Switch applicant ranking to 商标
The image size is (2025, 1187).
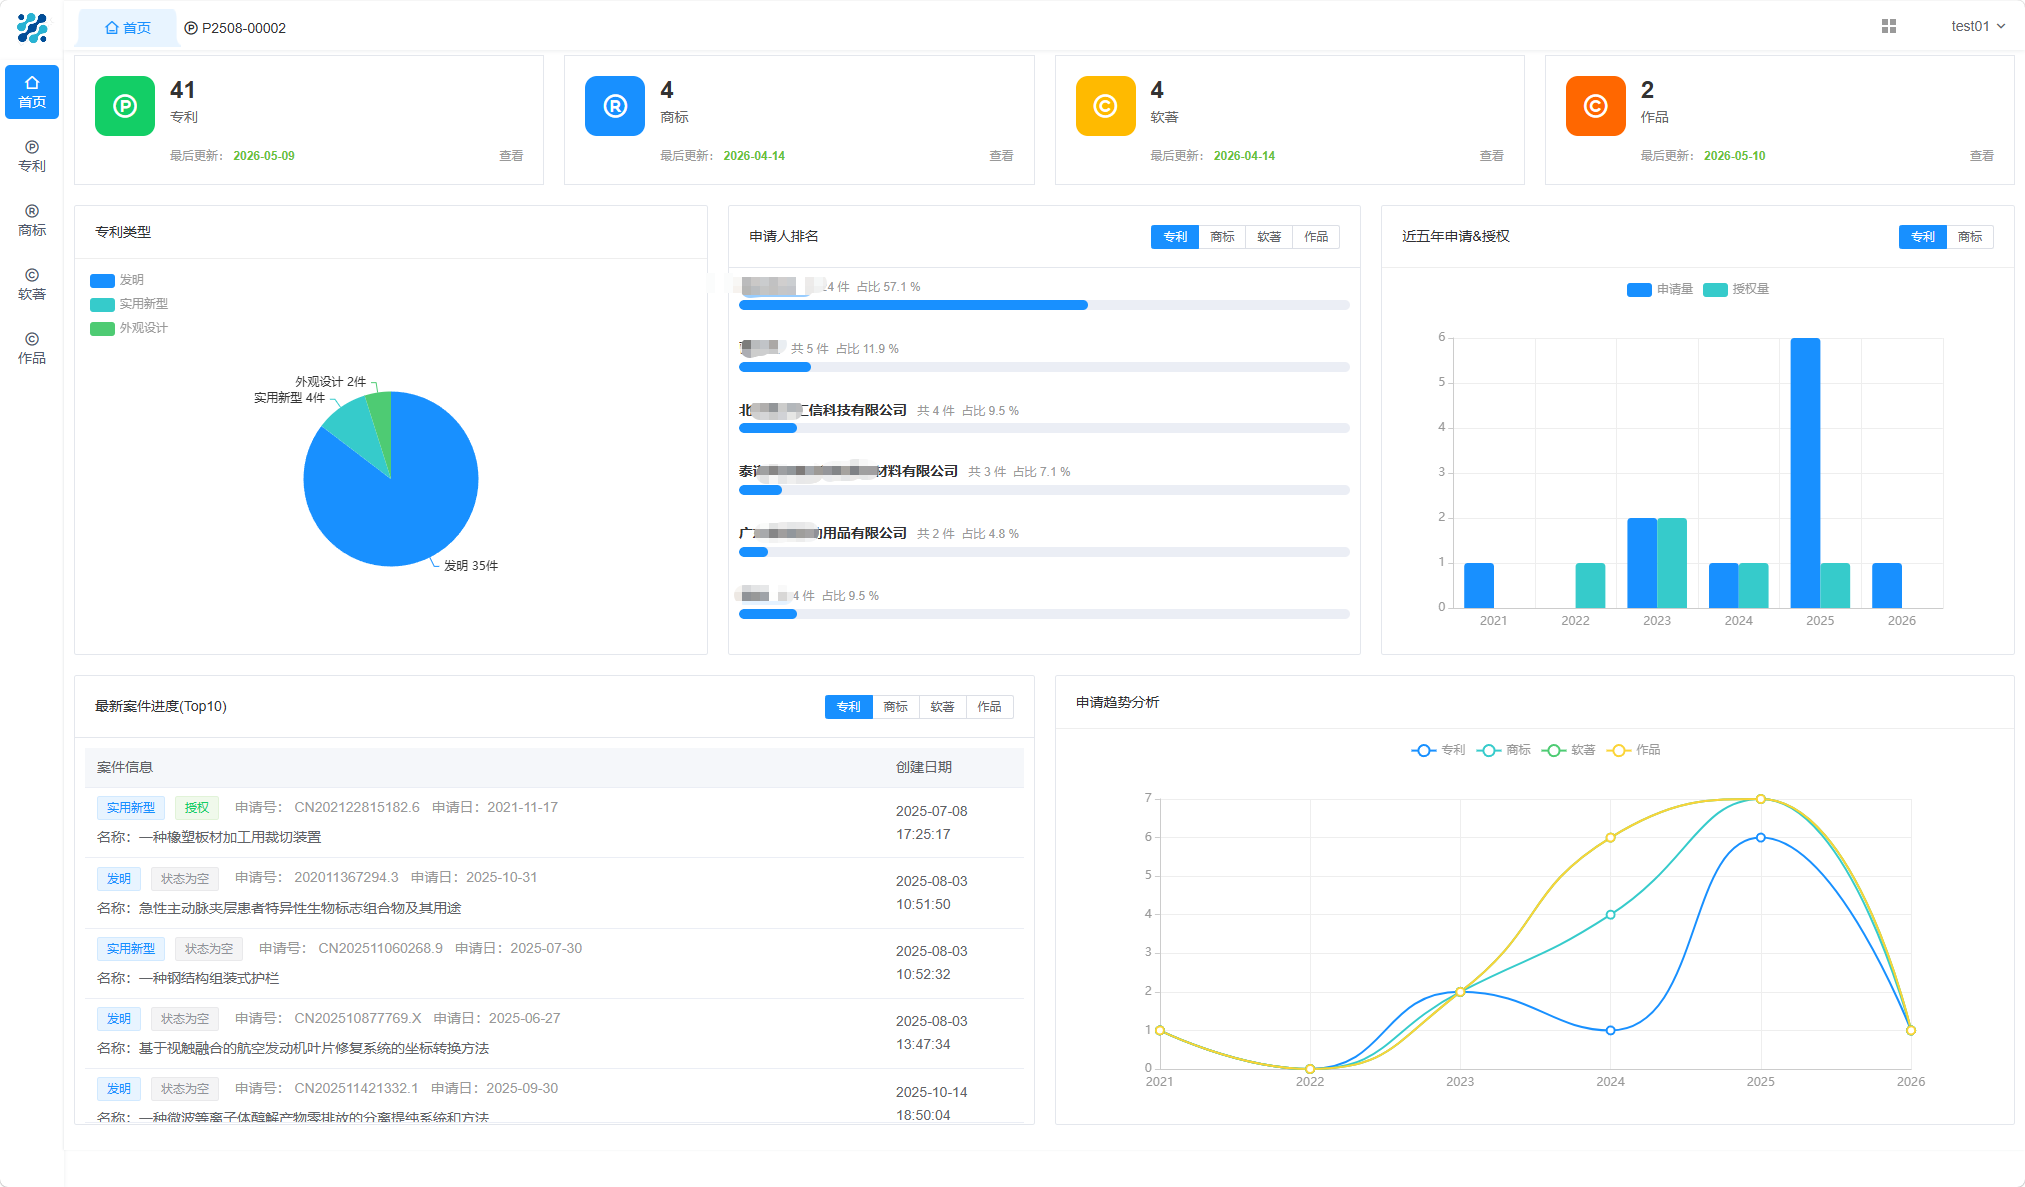coord(1222,237)
